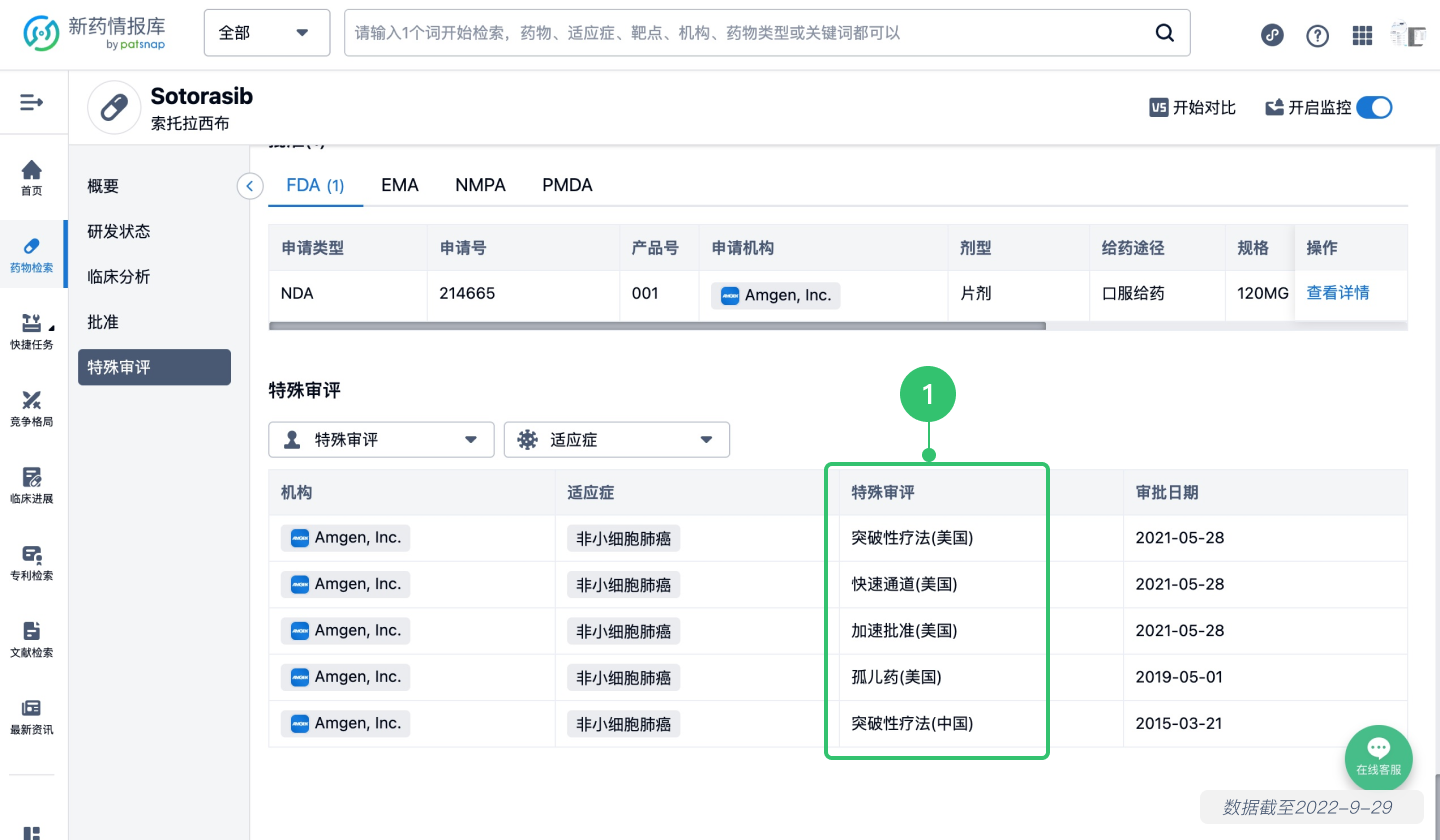Viewport: 1440px width, 840px height.
Task: Click 突破性疗法(中国) cell
Action: point(912,724)
